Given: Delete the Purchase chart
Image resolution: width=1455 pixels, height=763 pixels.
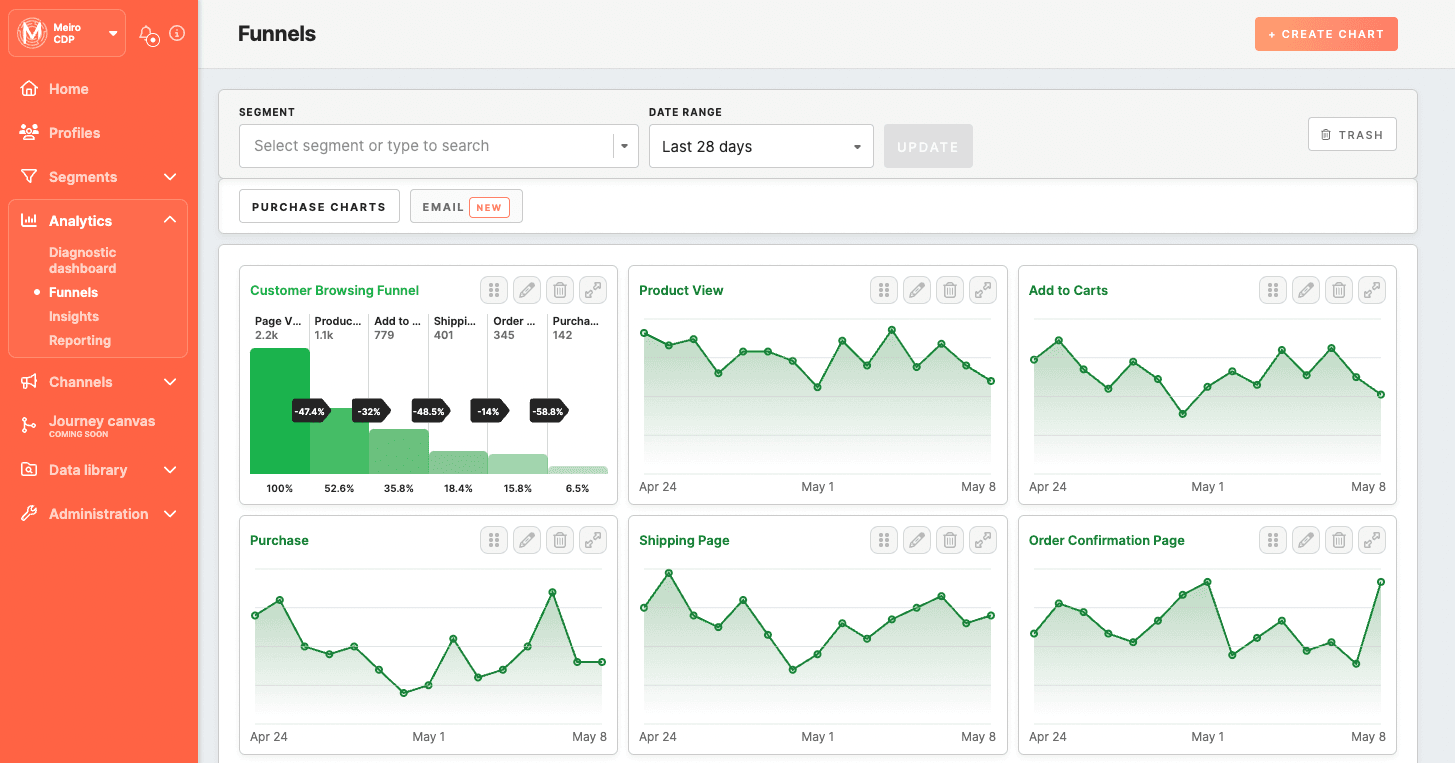Looking at the screenshot, I should pos(559,539).
